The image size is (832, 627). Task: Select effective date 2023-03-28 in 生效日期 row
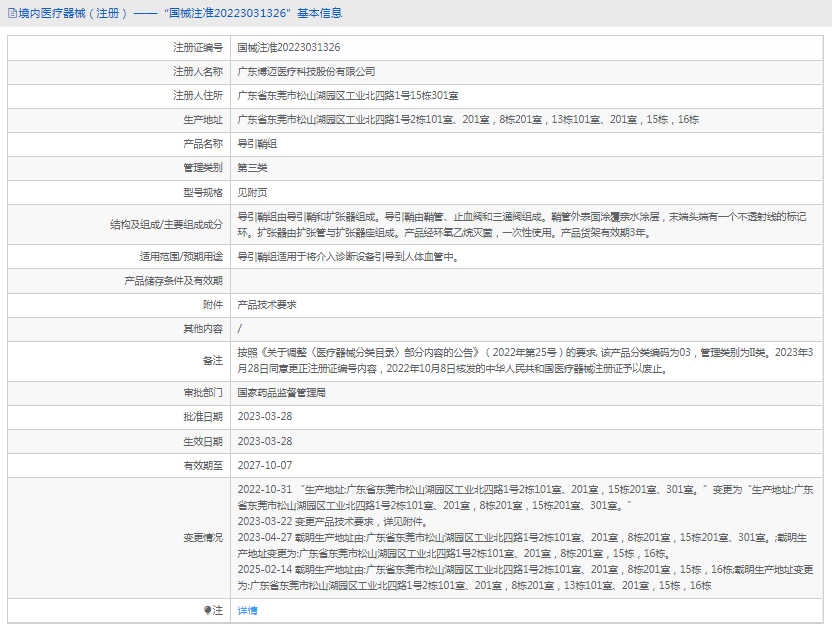(265, 441)
